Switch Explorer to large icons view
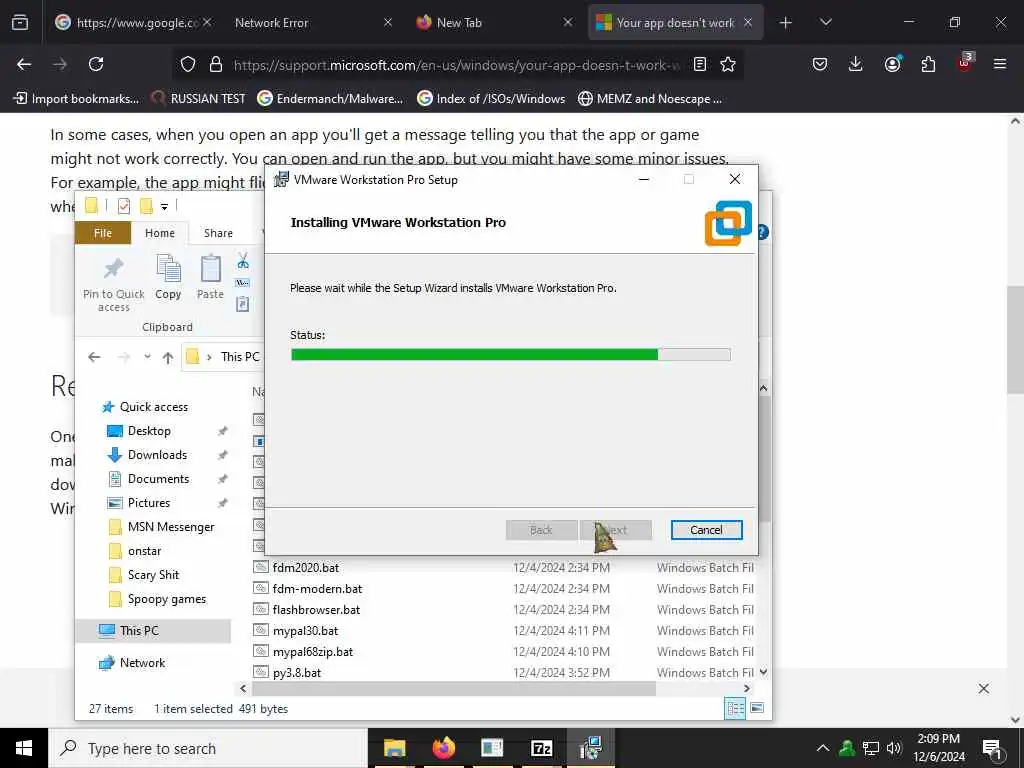1024x768 pixels. (757, 708)
